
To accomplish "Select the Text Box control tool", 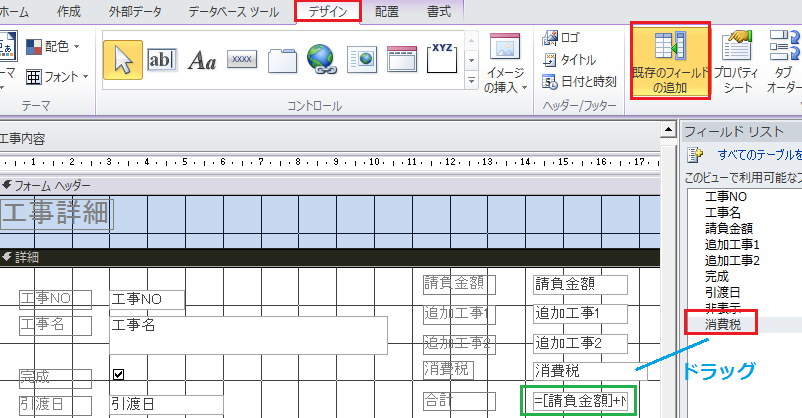I will pos(161,59).
